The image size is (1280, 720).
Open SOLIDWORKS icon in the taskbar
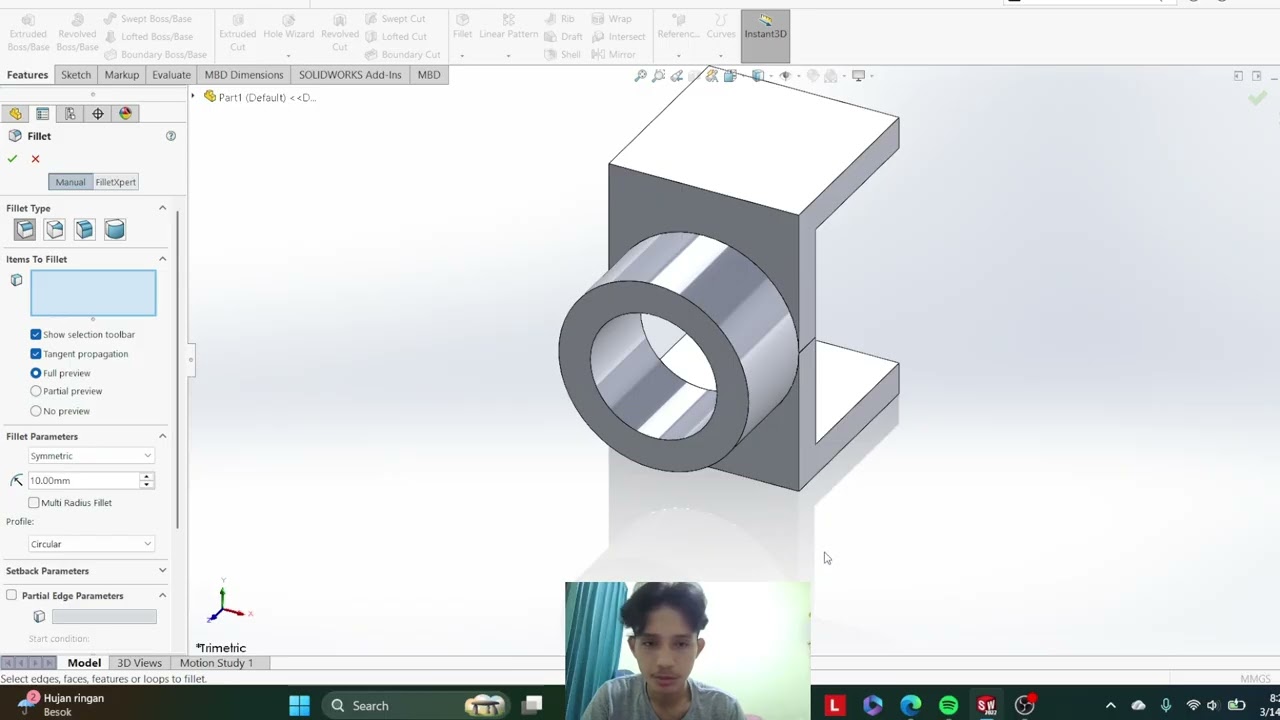click(986, 706)
